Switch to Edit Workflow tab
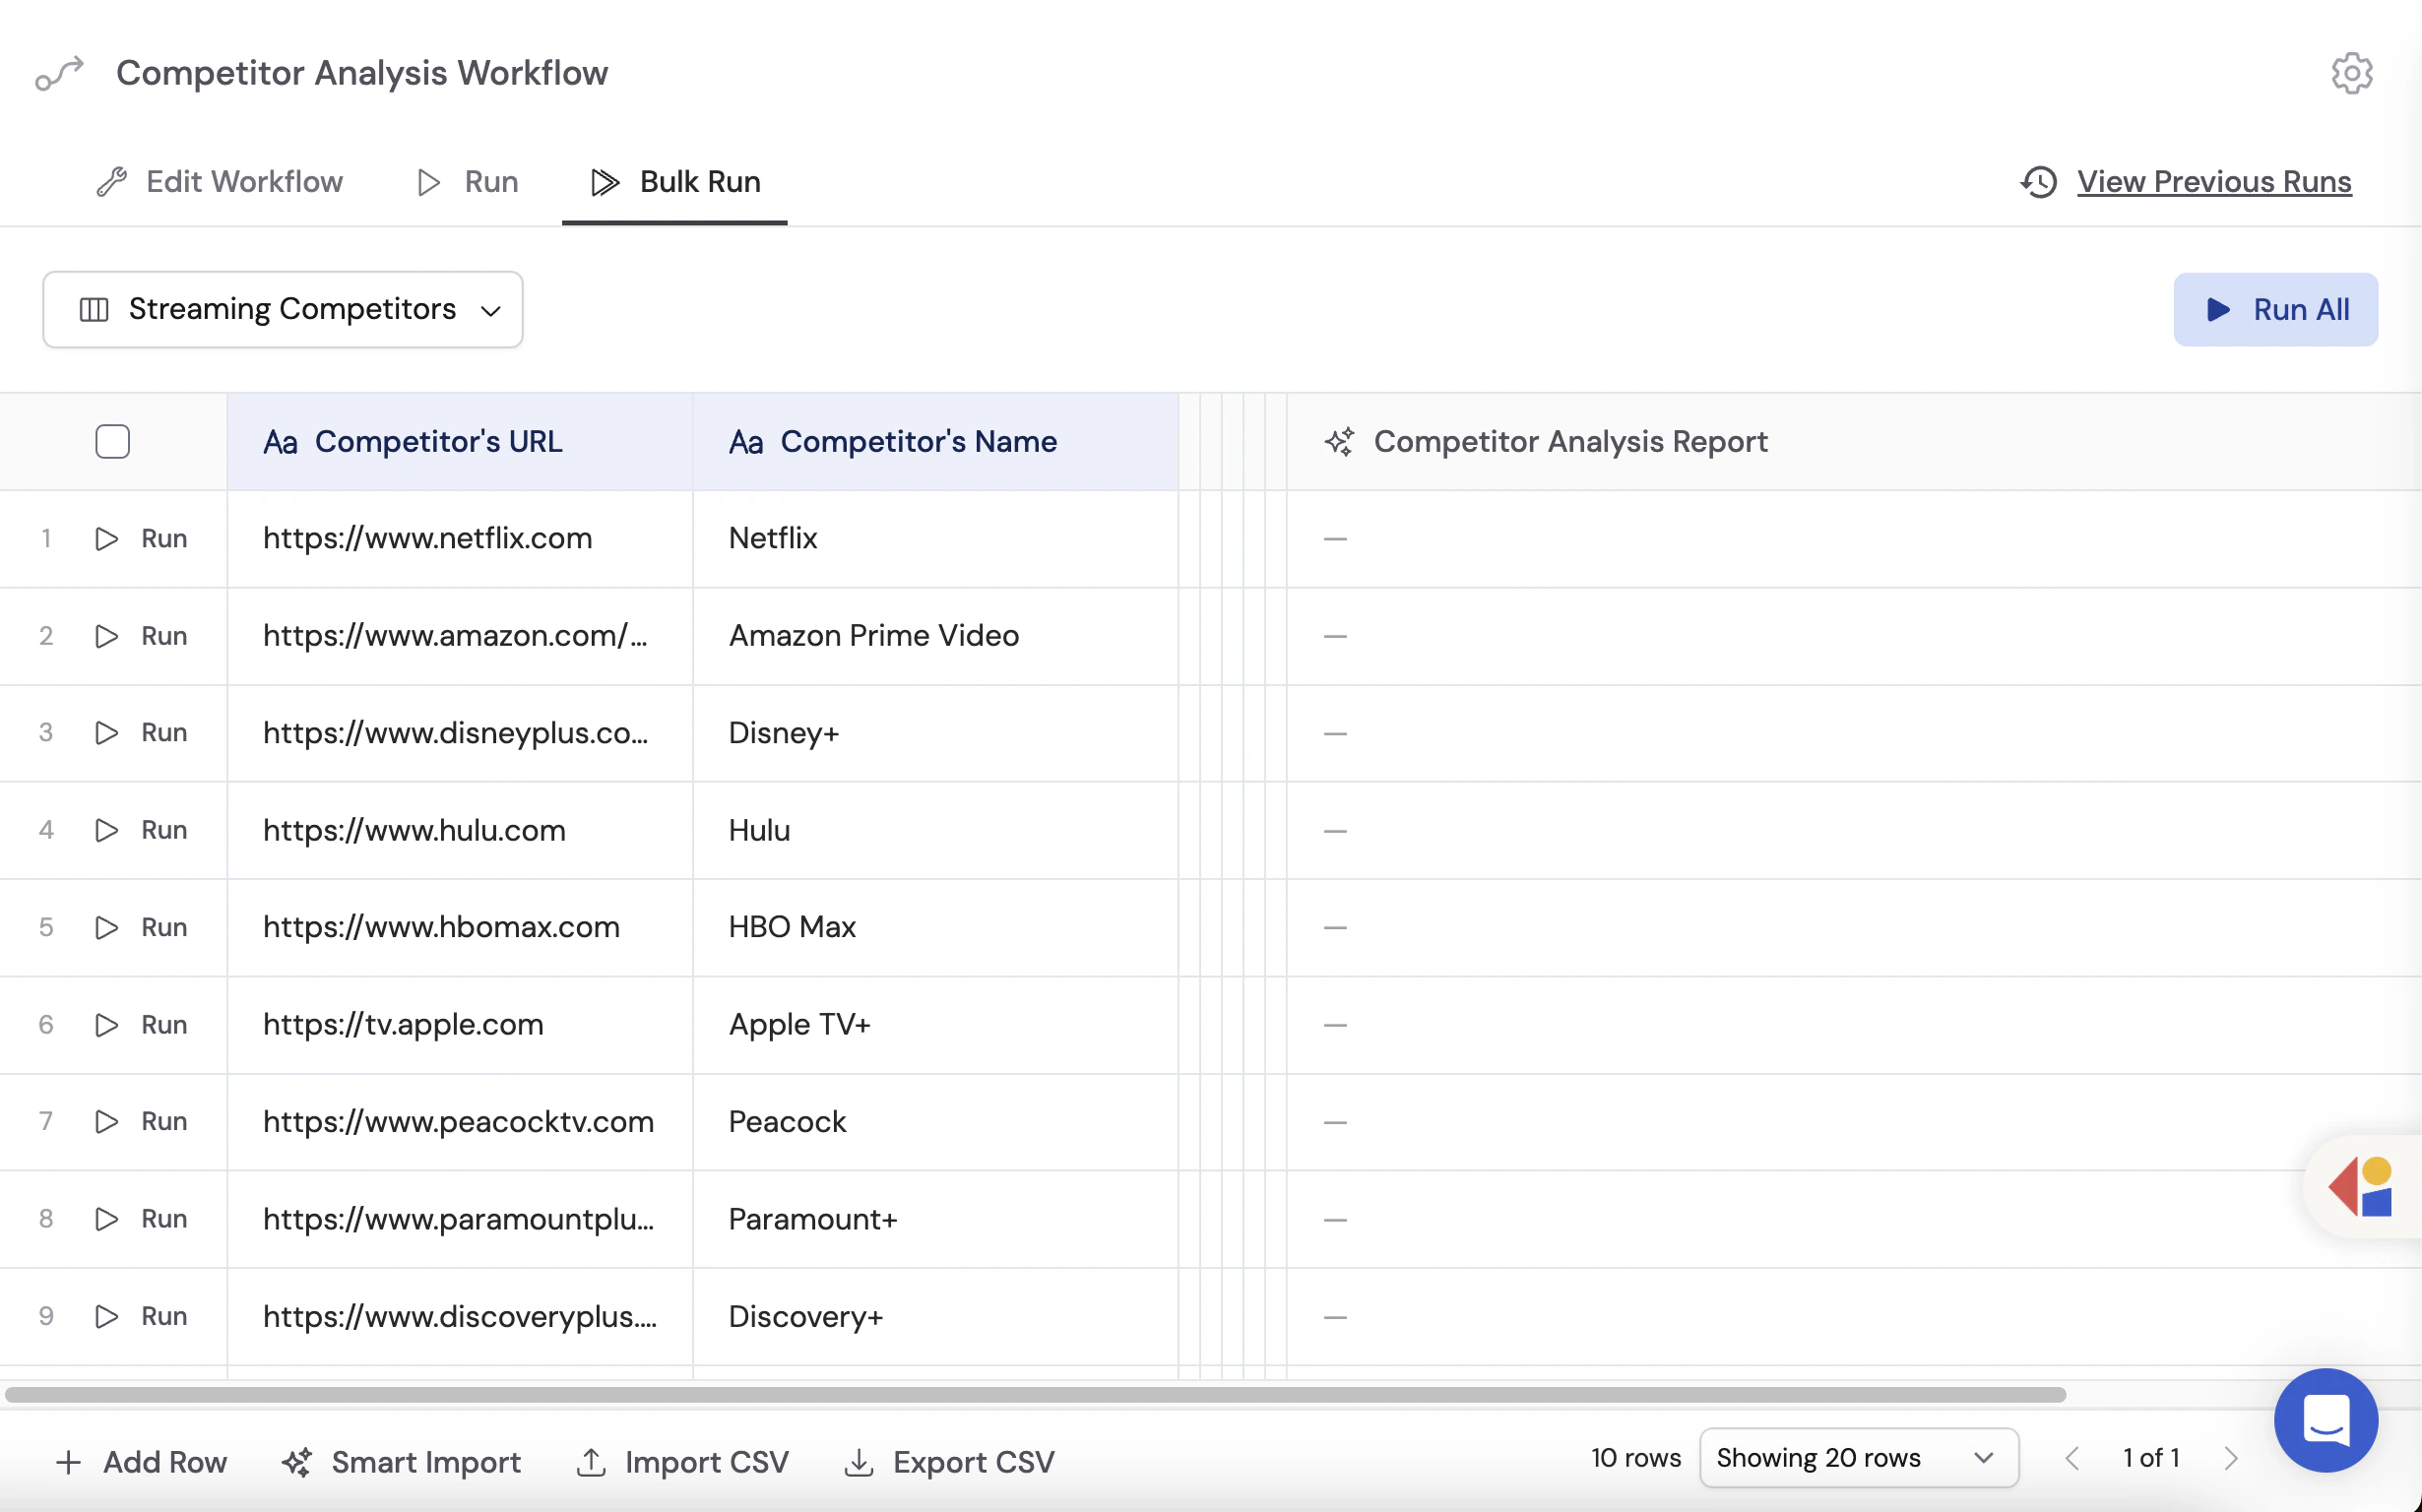2422x1512 pixels. pyautogui.click(x=220, y=182)
